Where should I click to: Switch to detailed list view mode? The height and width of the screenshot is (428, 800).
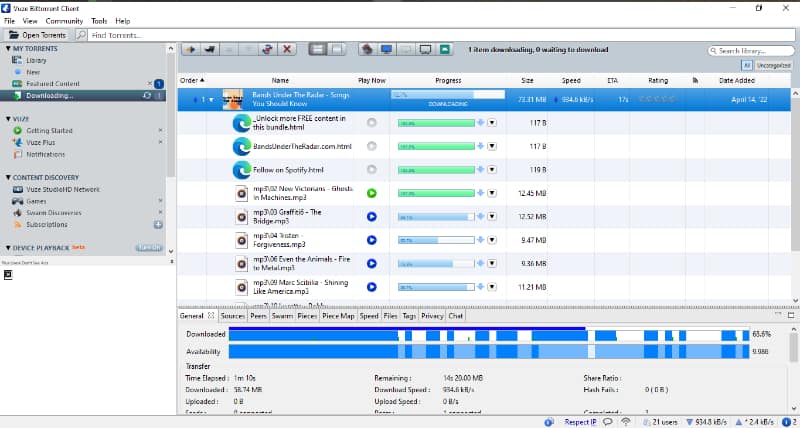(x=318, y=49)
